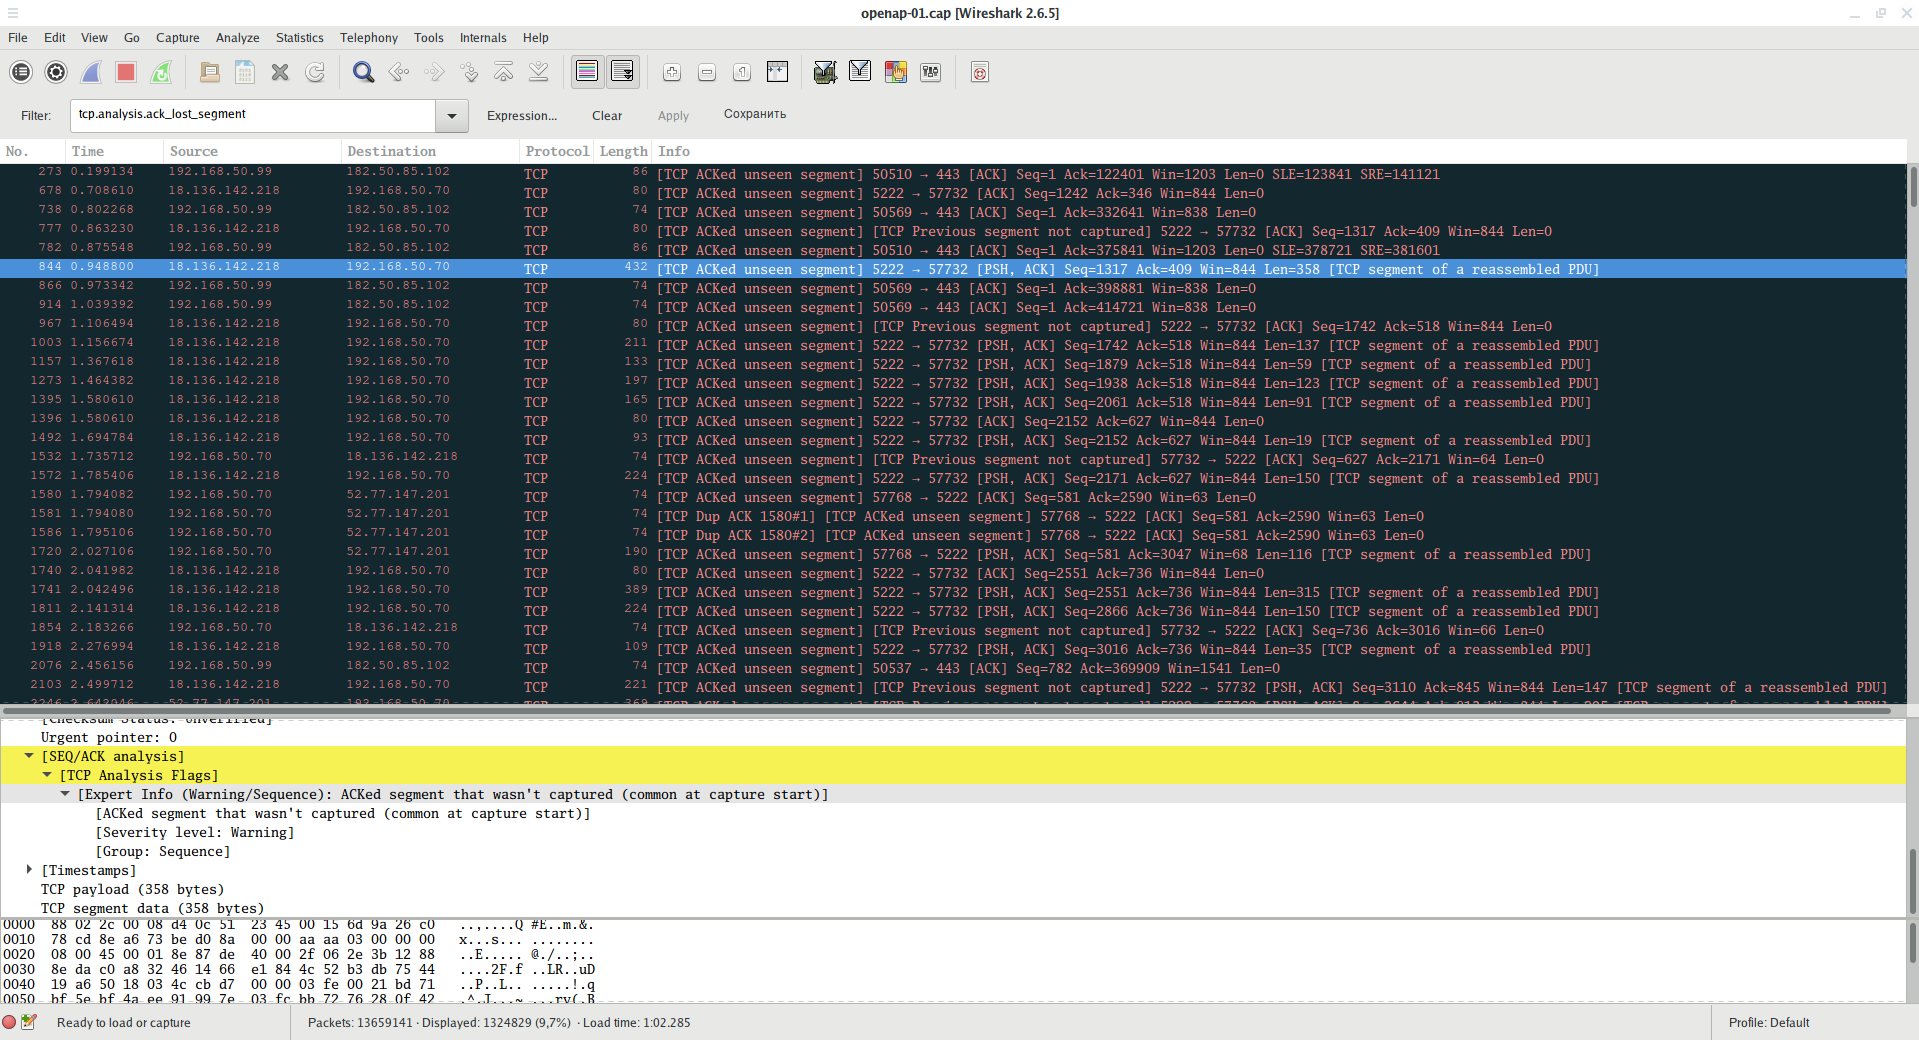This screenshot has width=1919, height=1040.
Task: Click the Resize All Columns icon
Action: point(777,72)
